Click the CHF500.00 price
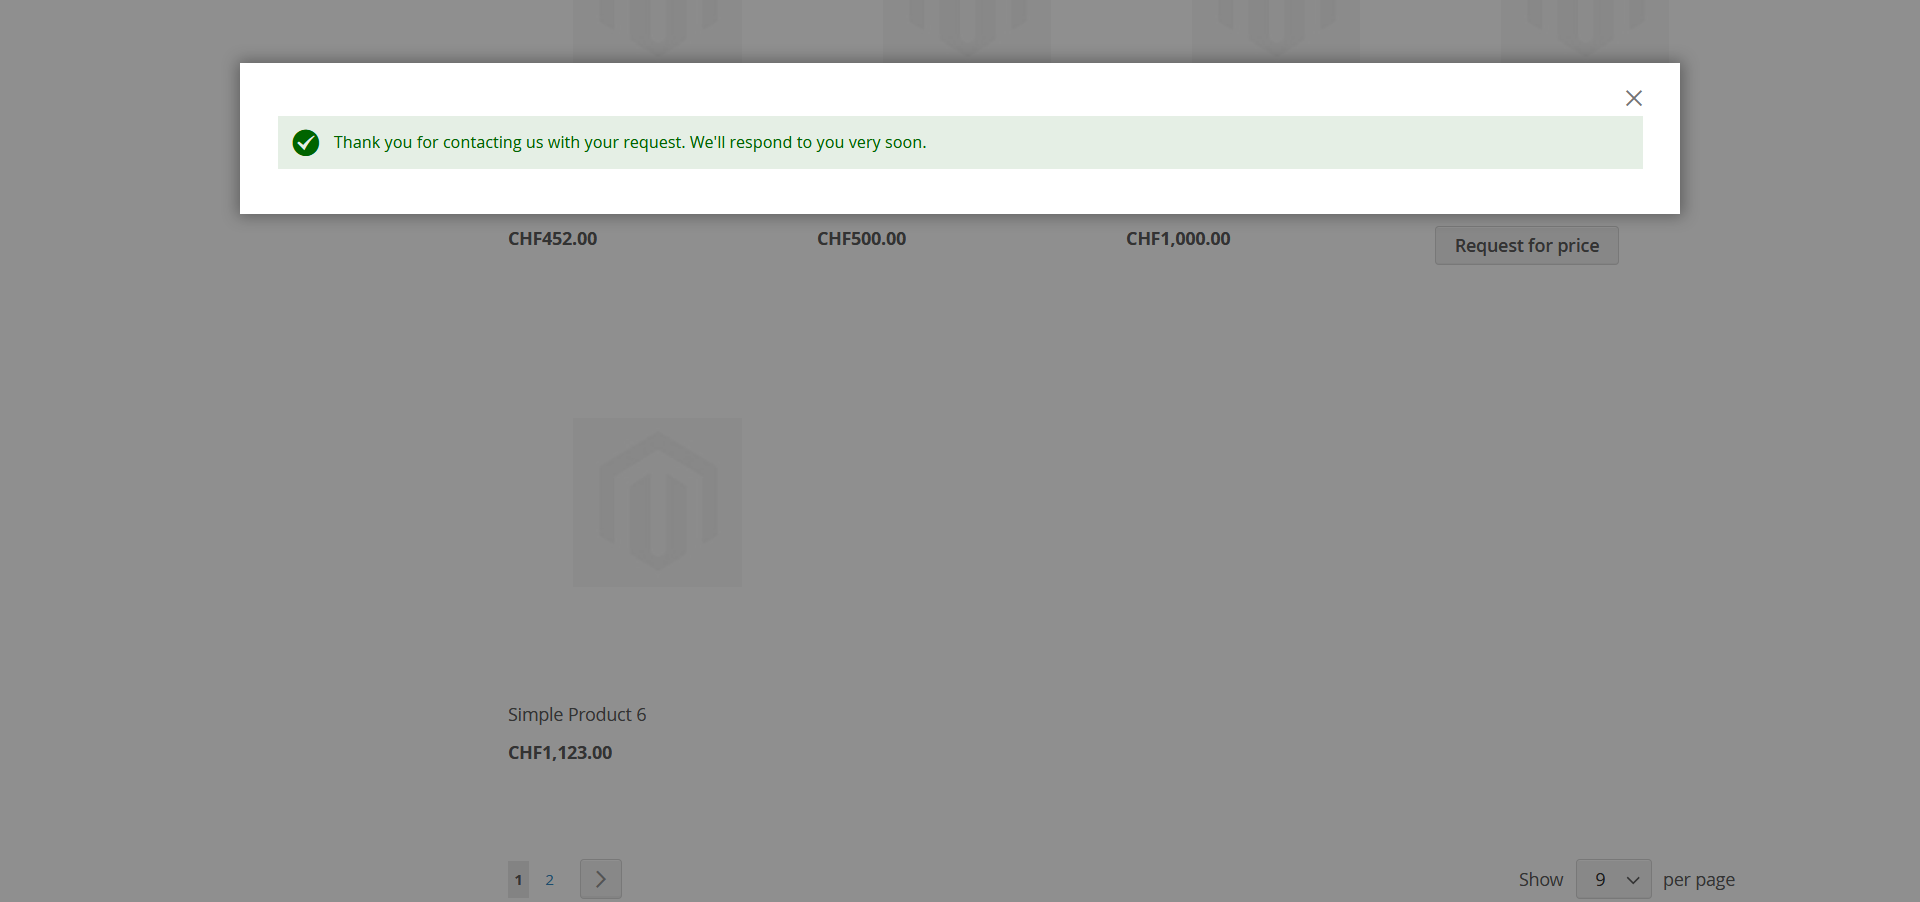 (x=861, y=239)
